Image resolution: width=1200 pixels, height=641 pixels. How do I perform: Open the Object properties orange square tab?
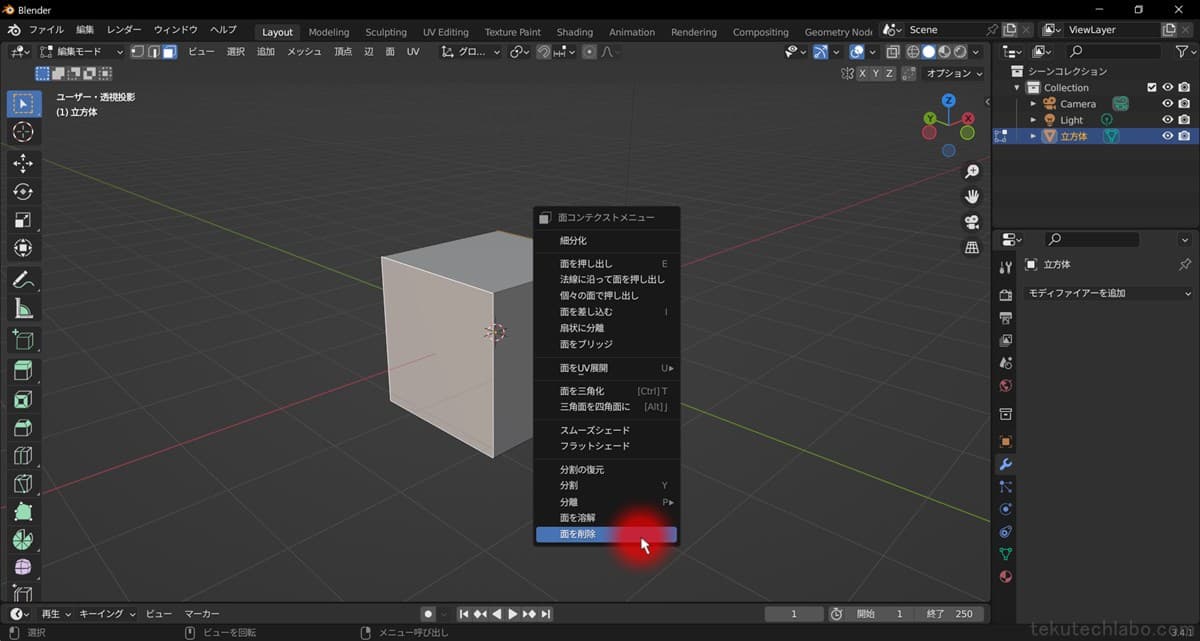1006,440
